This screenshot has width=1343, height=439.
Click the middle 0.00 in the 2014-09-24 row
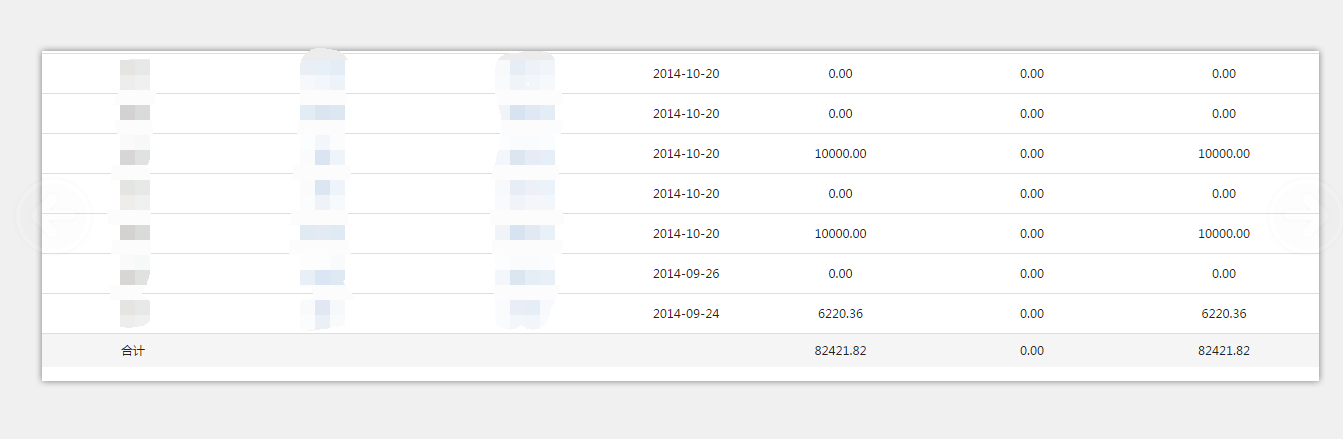click(x=1032, y=313)
